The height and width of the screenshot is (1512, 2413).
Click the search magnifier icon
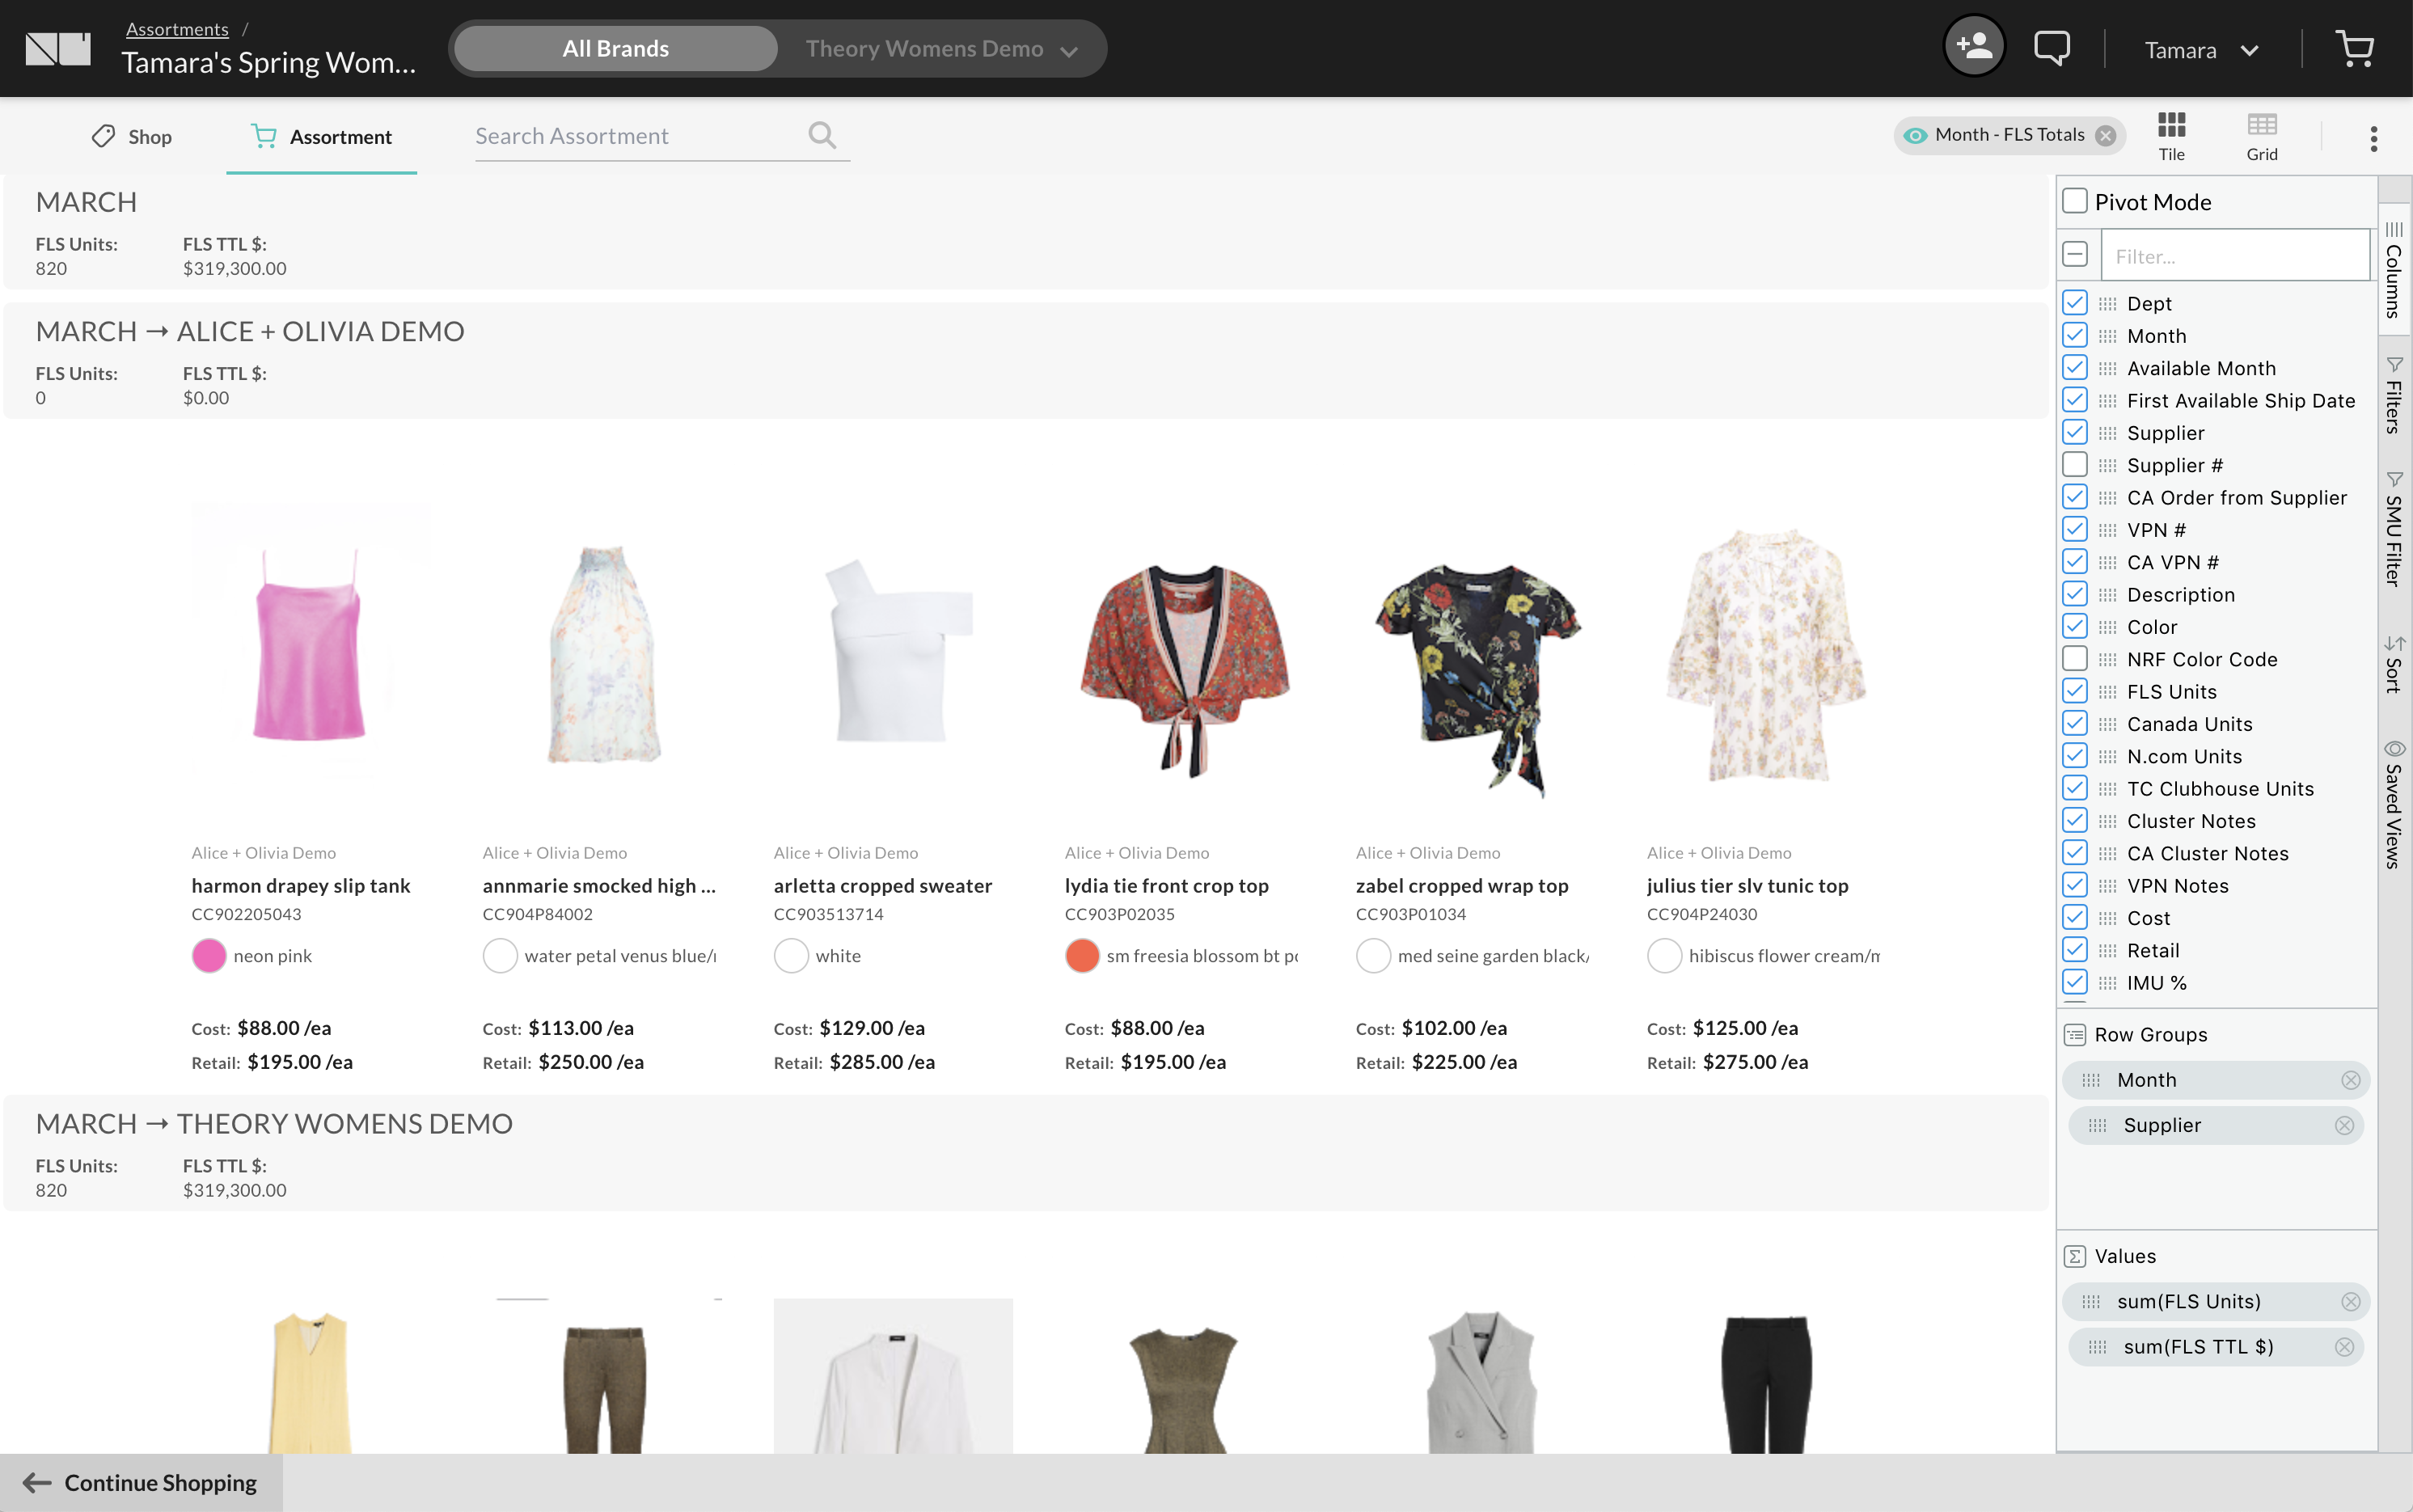pyautogui.click(x=822, y=135)
